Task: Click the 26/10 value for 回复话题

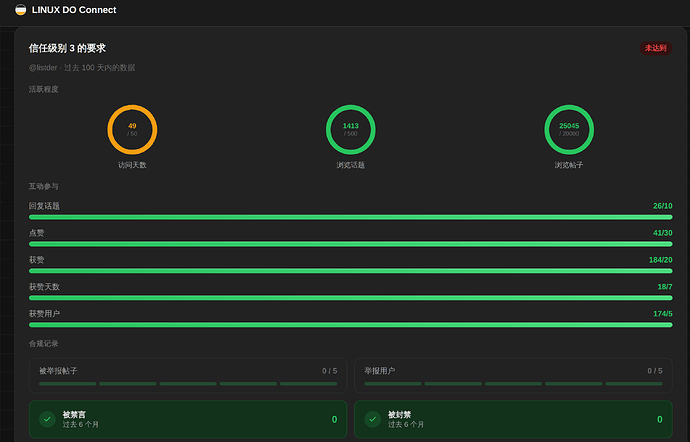Action: point(663,206)
